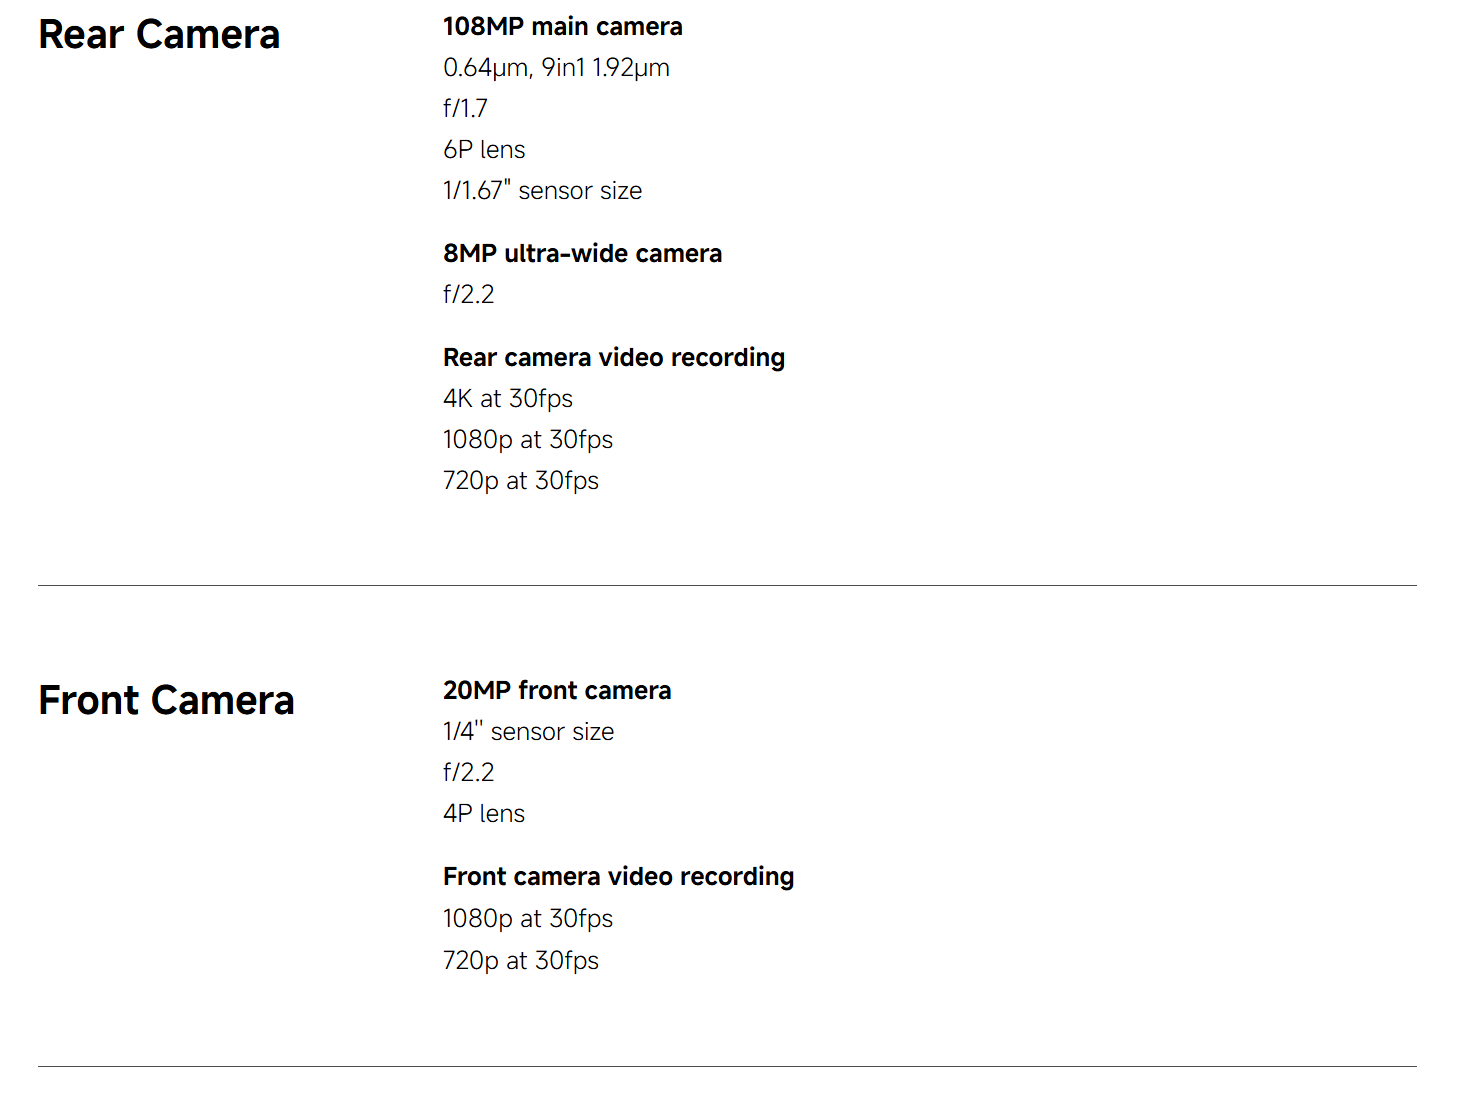Click f/2.2 under the 20MP front camera
This screenshot has height=1111, width=1468.
coord(468,773)
